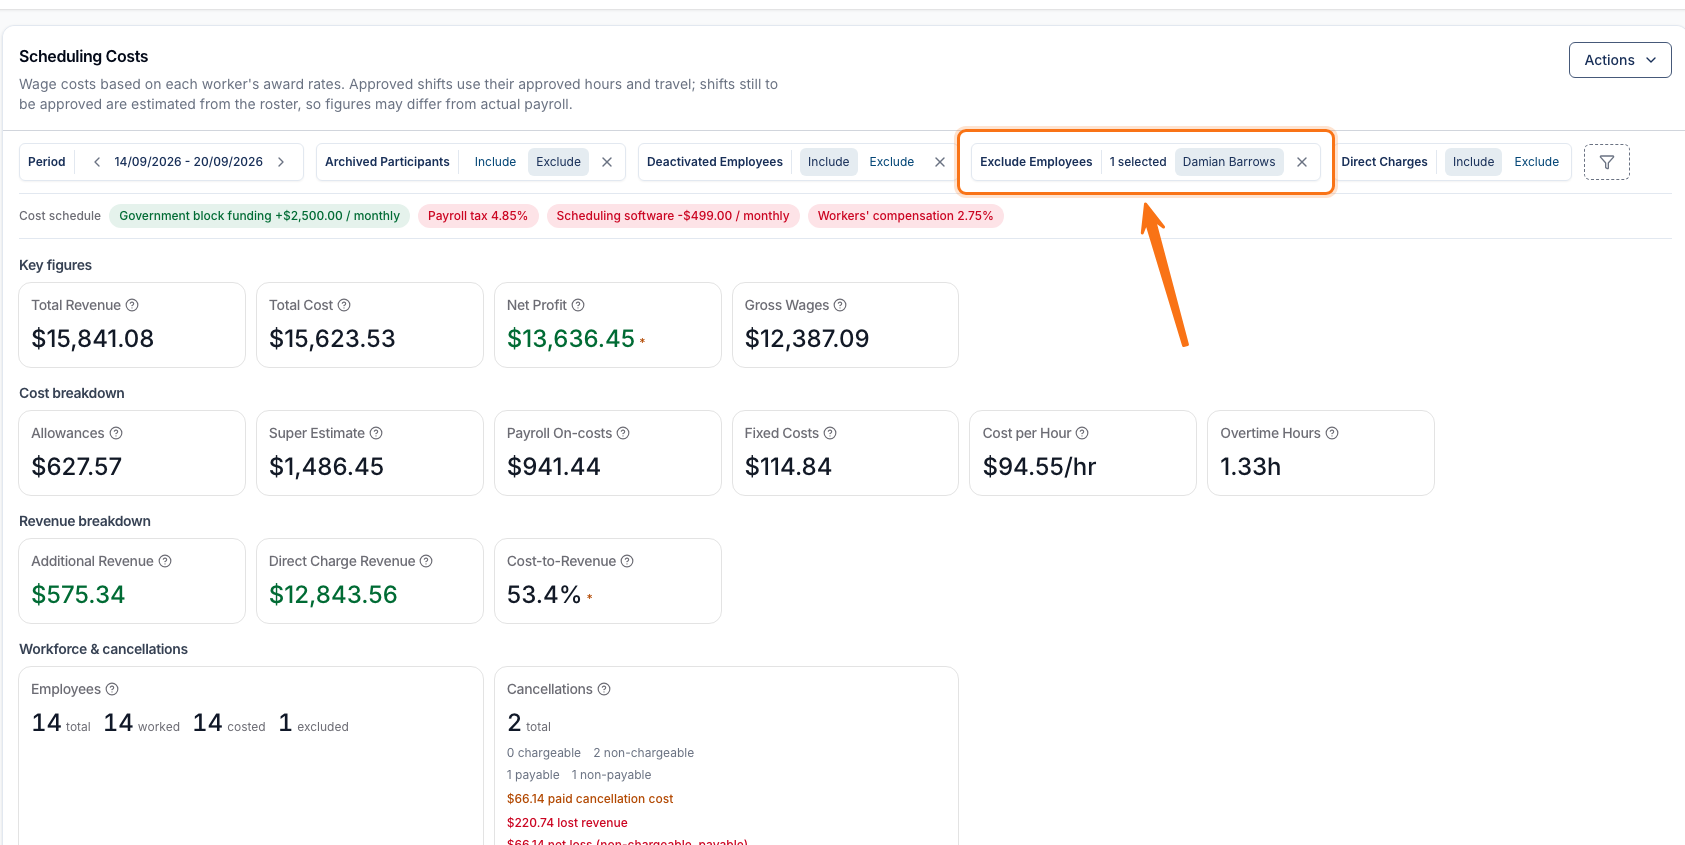Remove the Archived Participants filter
The width and height of the screenshot is (1685, 845).
607,162
